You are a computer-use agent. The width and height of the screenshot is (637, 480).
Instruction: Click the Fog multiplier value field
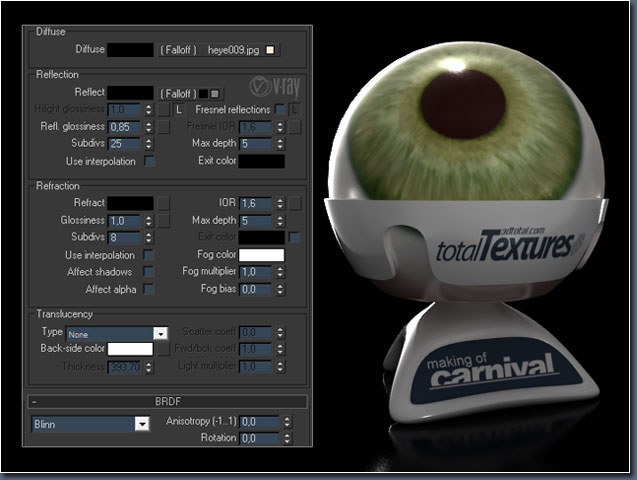(256, 272)
